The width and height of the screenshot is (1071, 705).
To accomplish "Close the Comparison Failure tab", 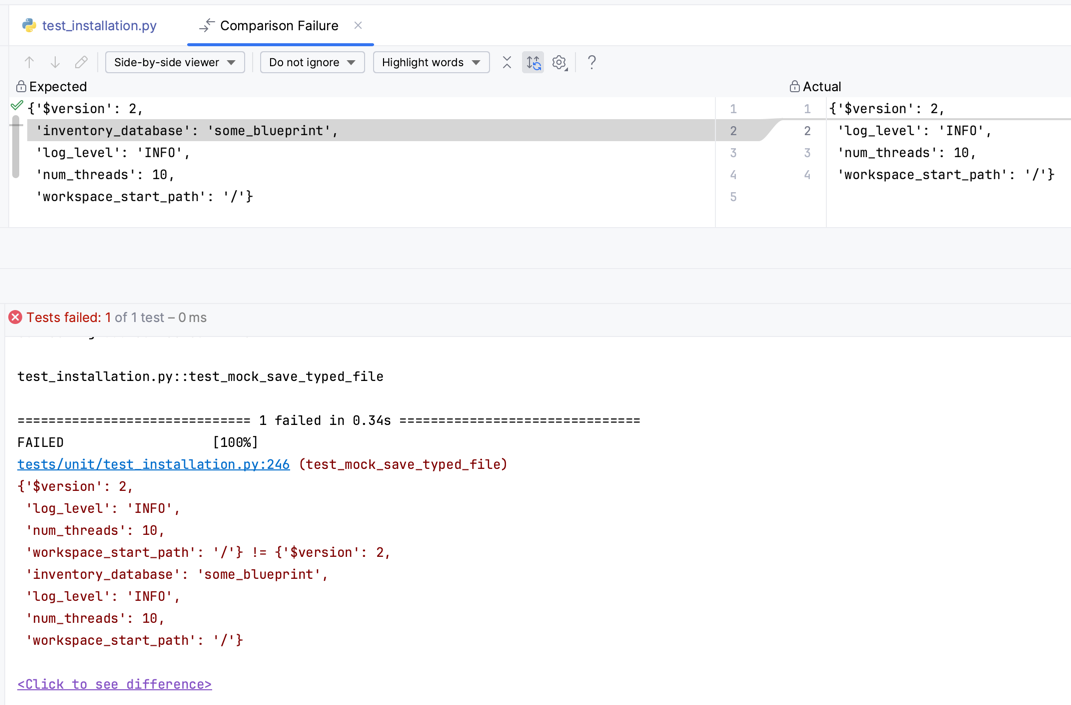I will [358, 25].
